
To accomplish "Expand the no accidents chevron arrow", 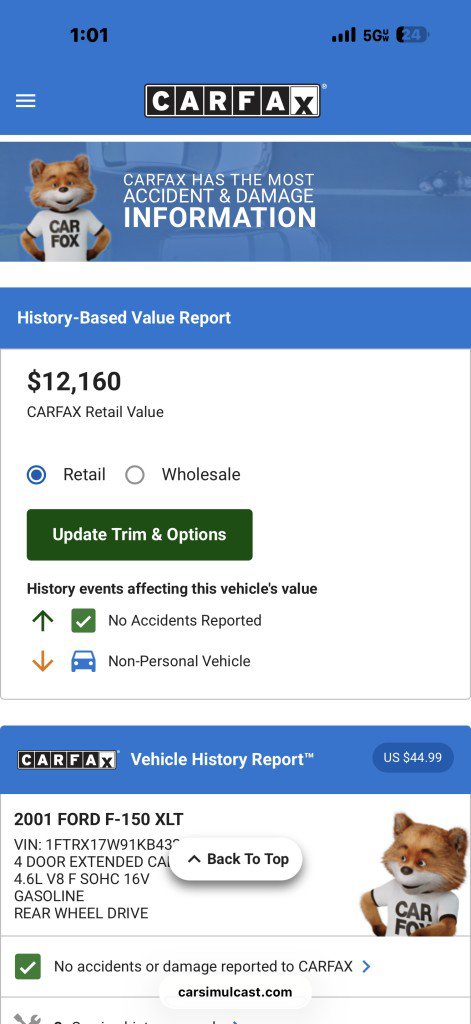I will (x=366, y=966).
